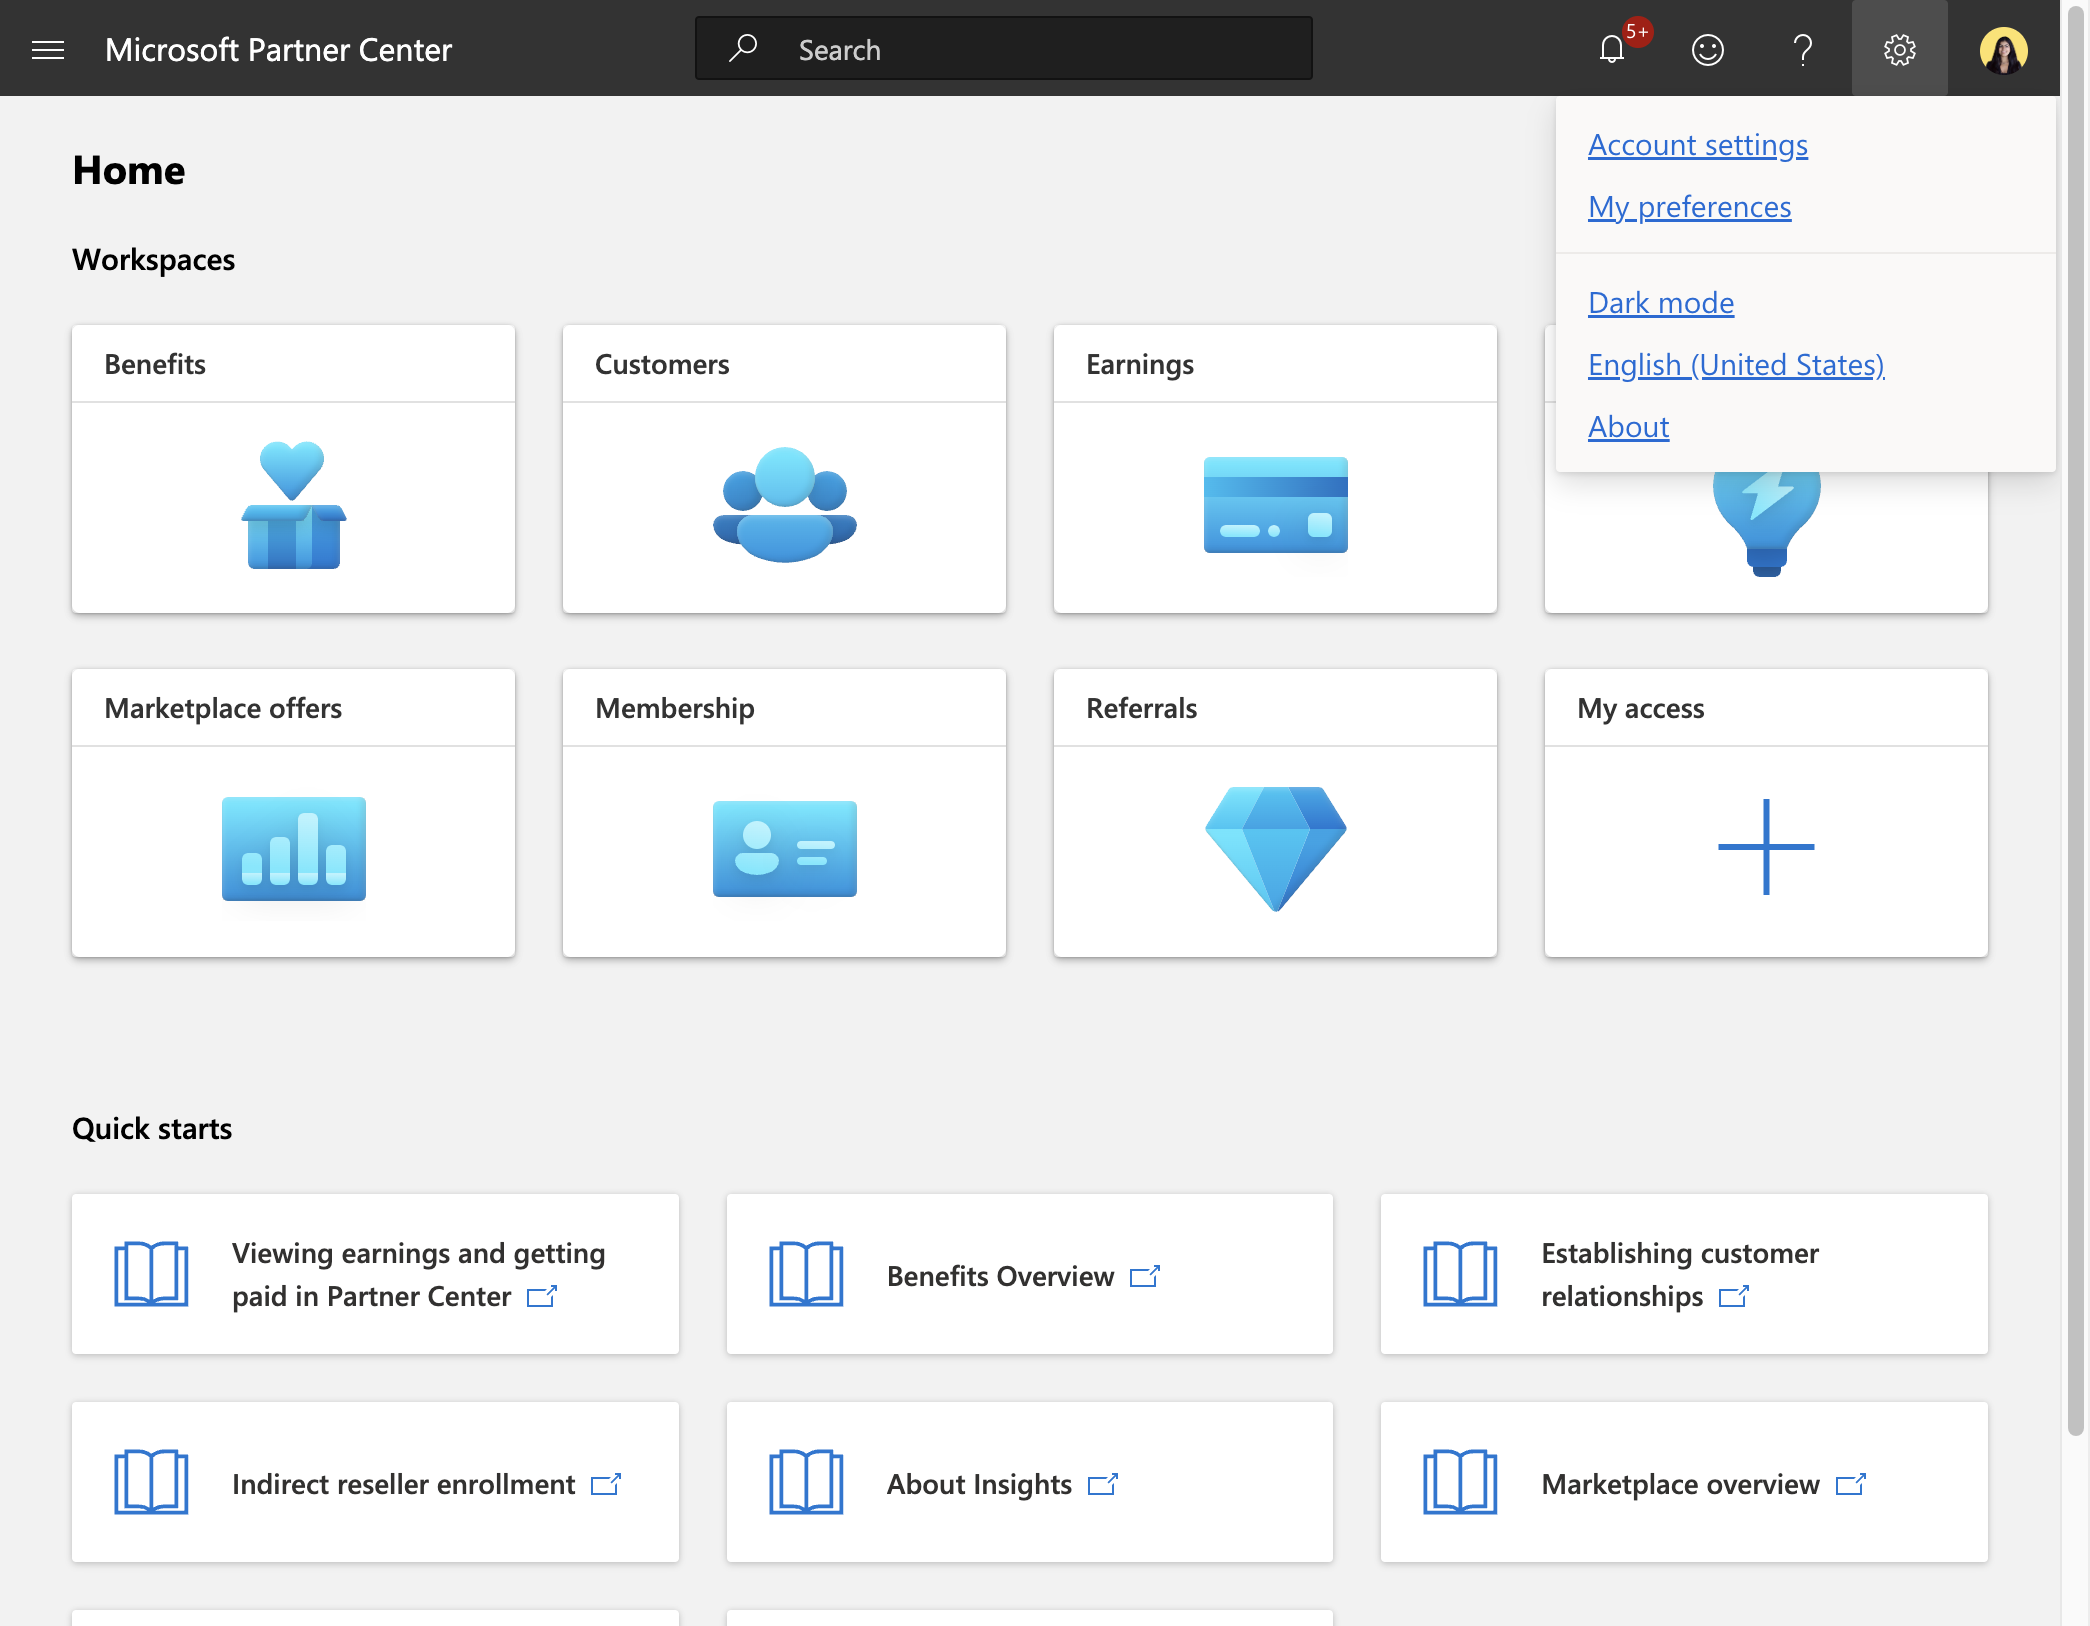Image resolution: width=2090 pixels, height=1626 pixels.
Task: Open the Referrals diamond icon
Action: tap(1275, 849)
